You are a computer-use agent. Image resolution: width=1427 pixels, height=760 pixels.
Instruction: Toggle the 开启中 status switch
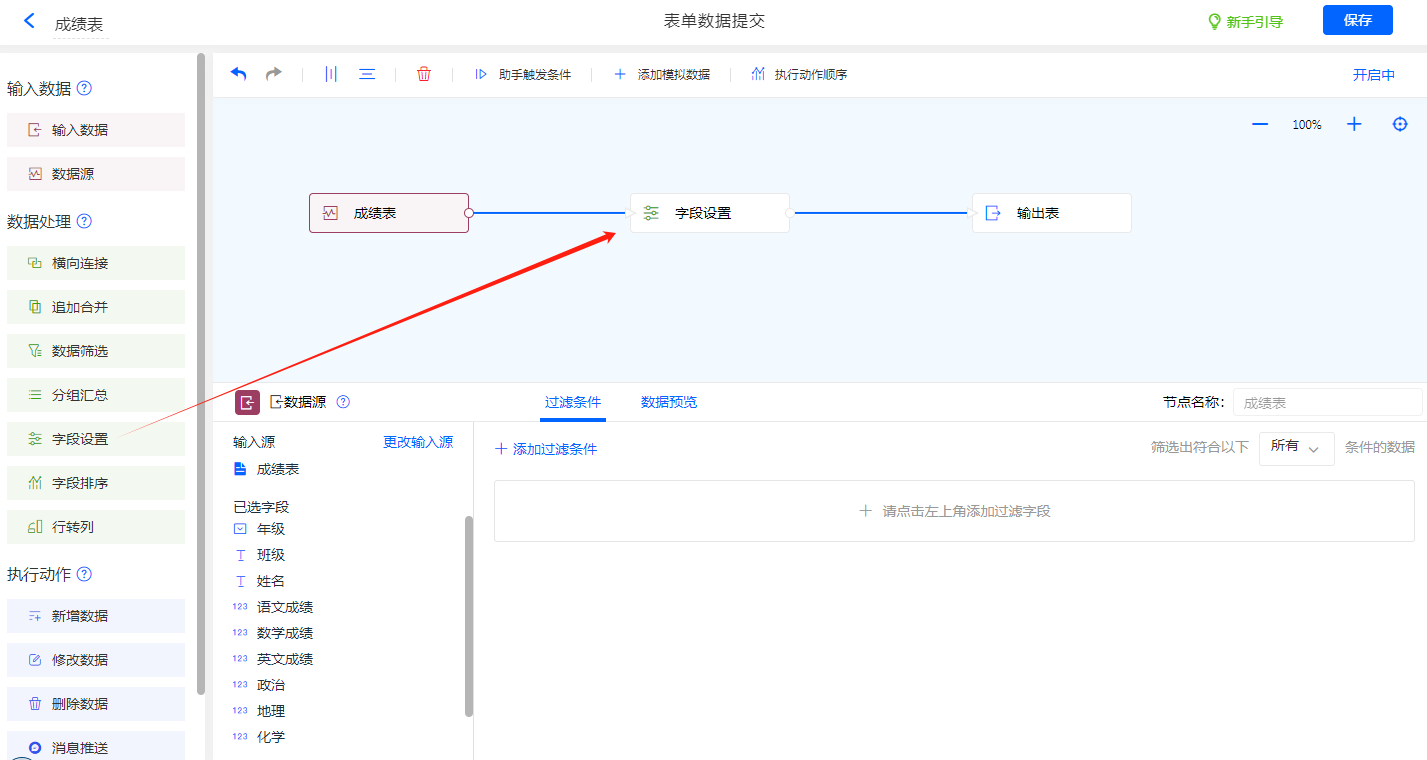point(1373,75)
